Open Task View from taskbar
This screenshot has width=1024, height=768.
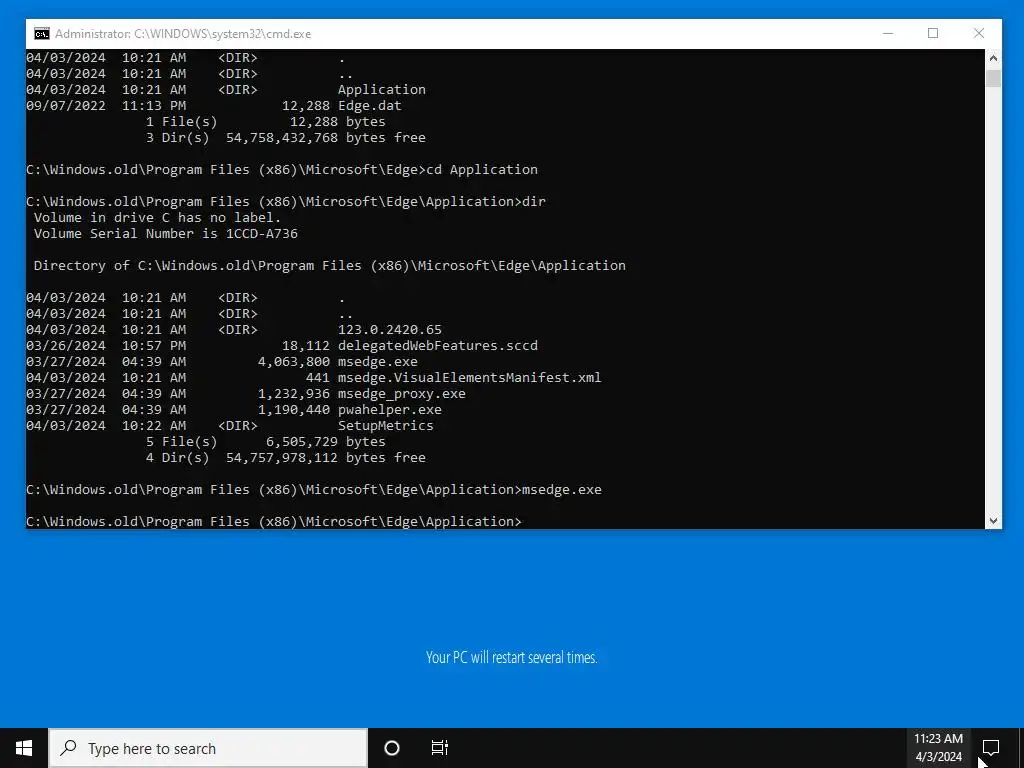(440, 748)
